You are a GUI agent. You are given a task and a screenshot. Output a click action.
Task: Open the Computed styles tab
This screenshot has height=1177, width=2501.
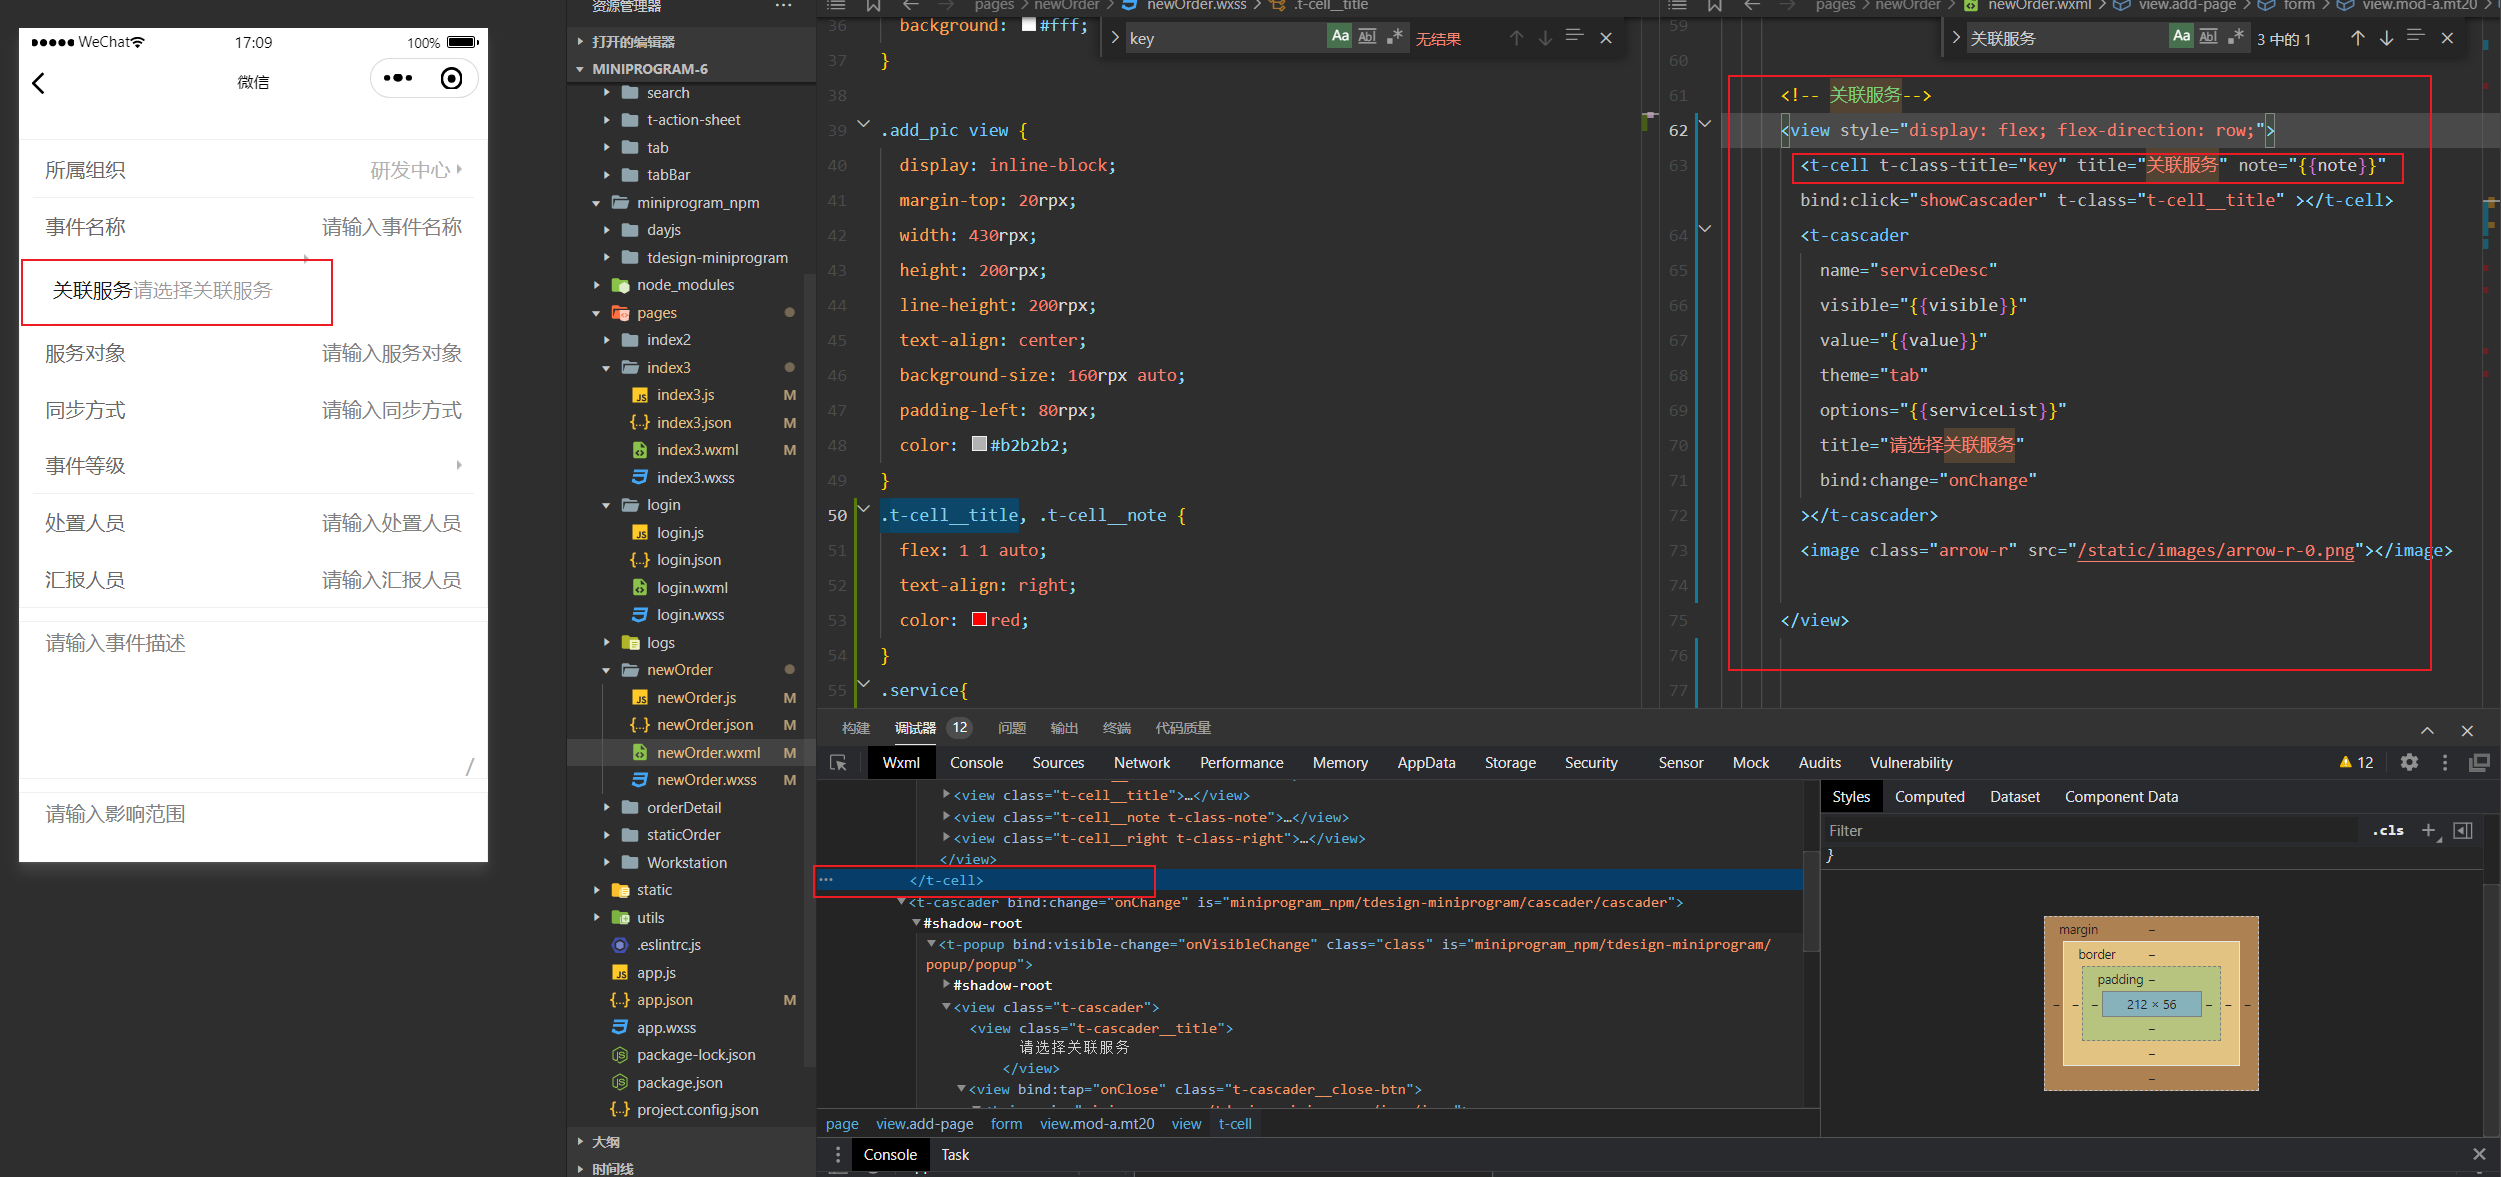coord(1929,796)
